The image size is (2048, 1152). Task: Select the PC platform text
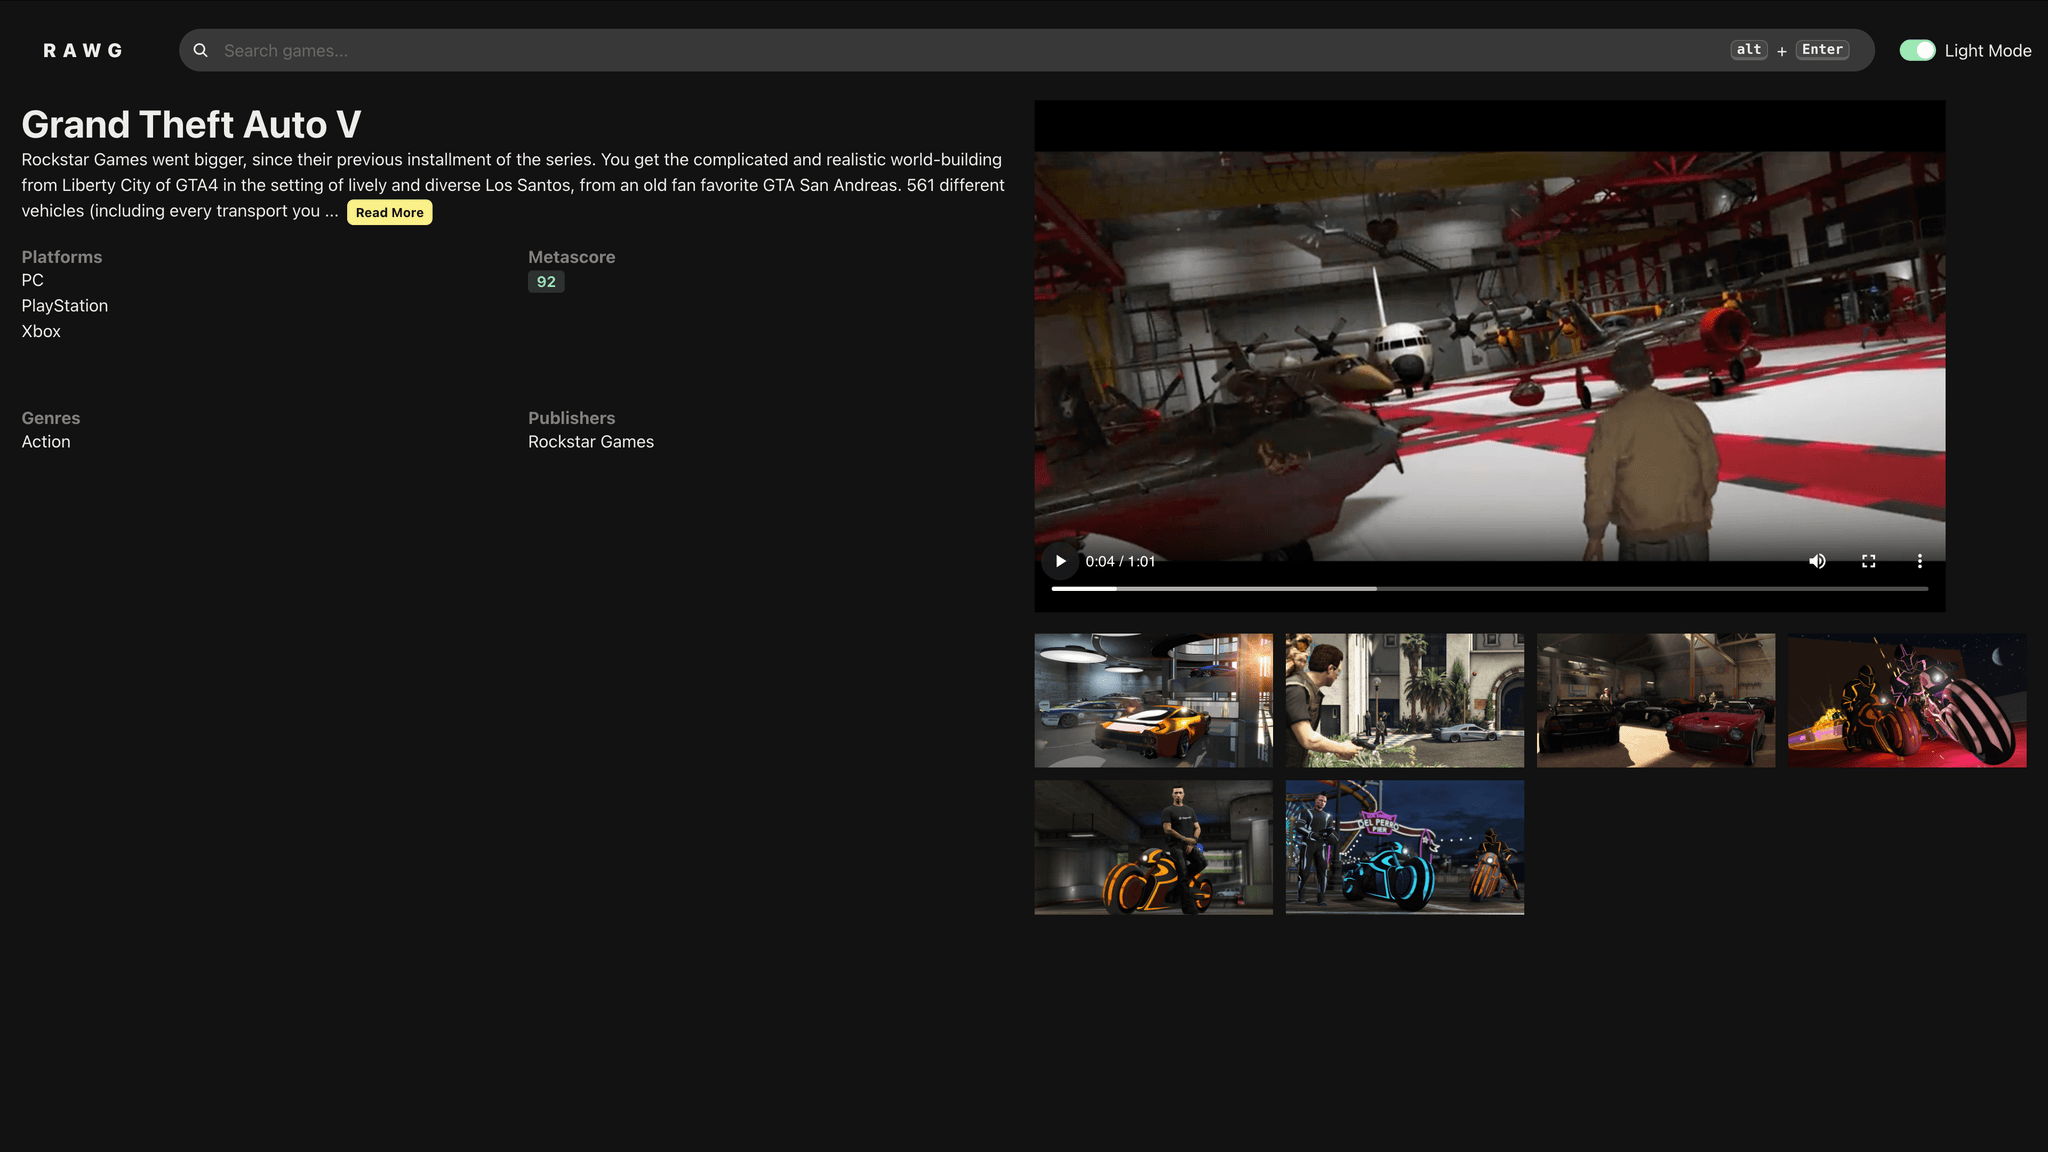pos(33,280)
